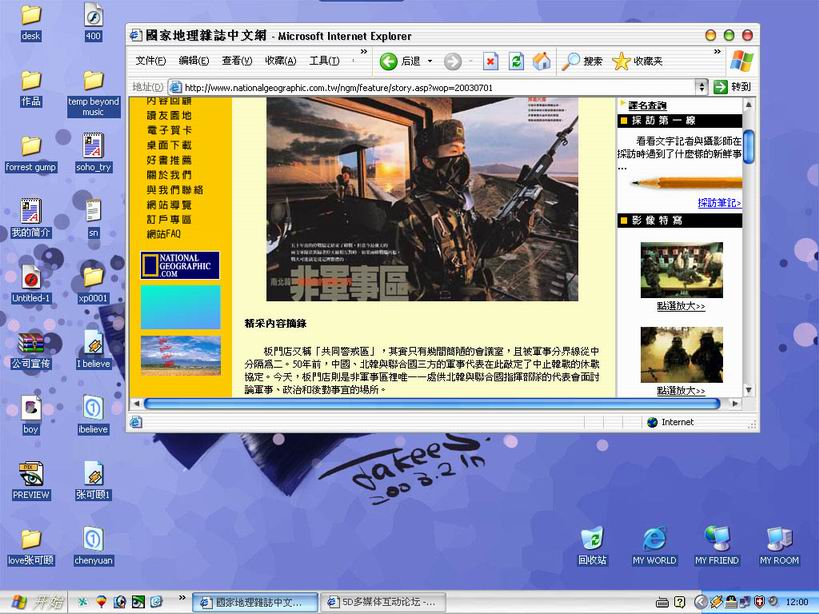
Task: Open the 查看(V) menu
Action: click(x=237, y=61)
